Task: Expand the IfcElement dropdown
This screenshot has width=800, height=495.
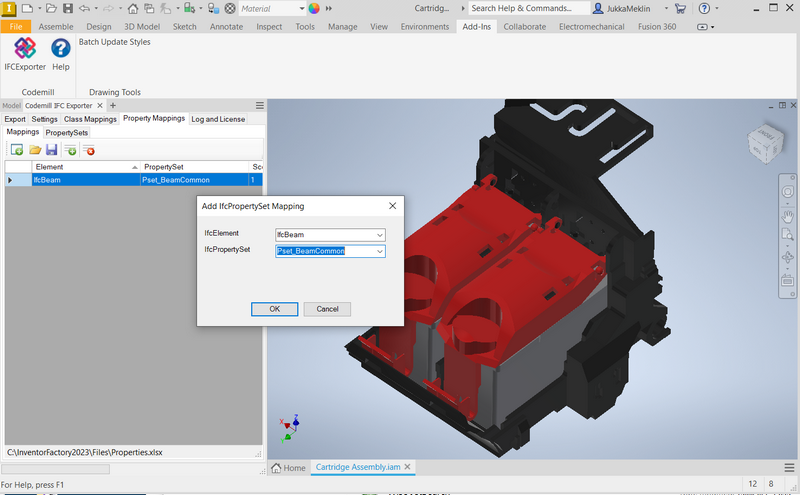Action: [x=379, y=235]
